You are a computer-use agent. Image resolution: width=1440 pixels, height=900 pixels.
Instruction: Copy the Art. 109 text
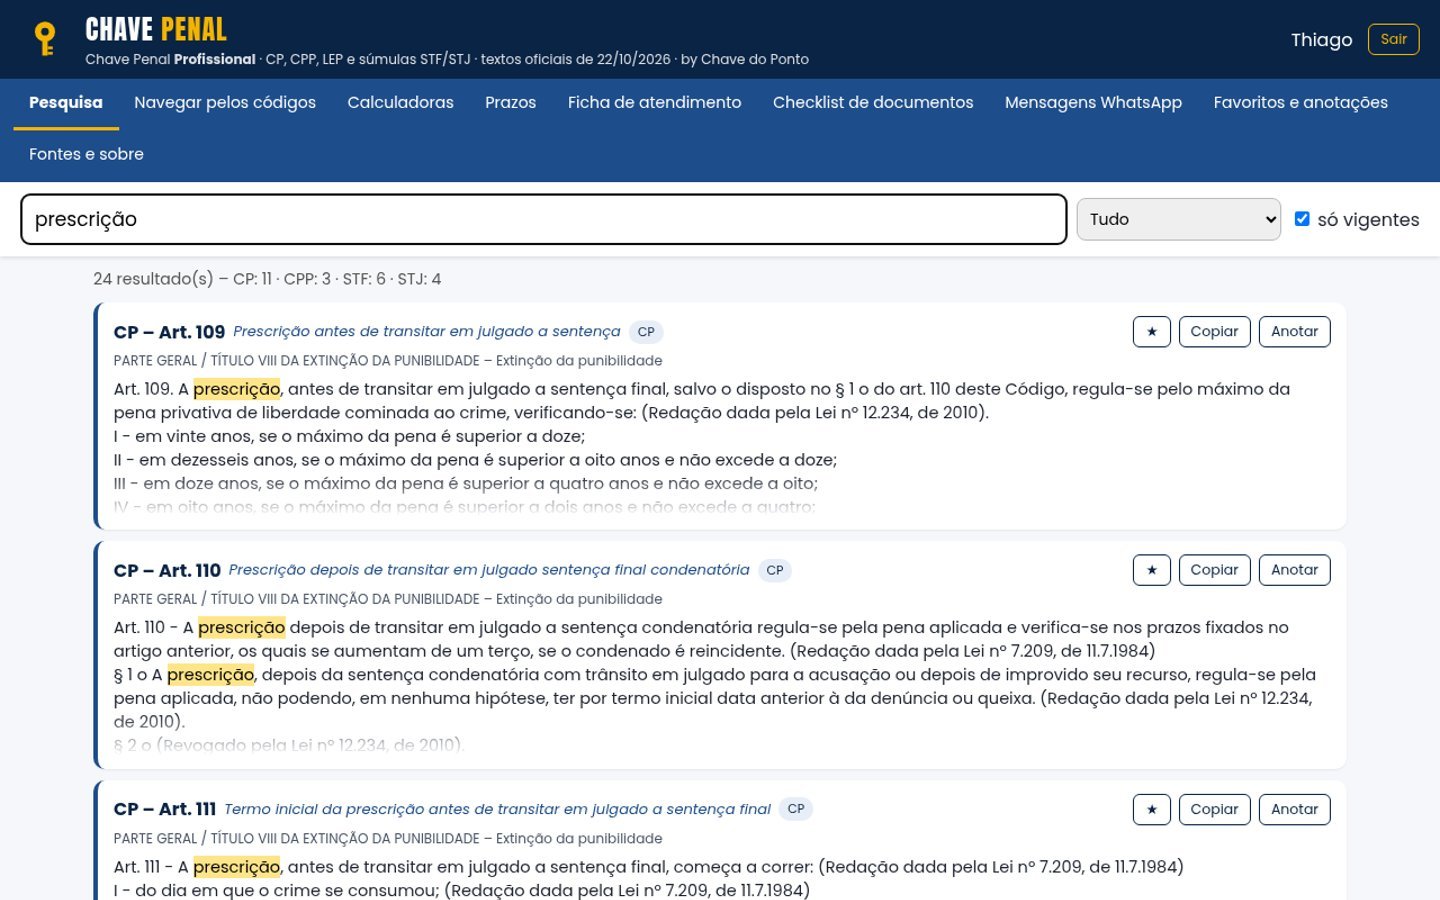tap(1214, 332)
